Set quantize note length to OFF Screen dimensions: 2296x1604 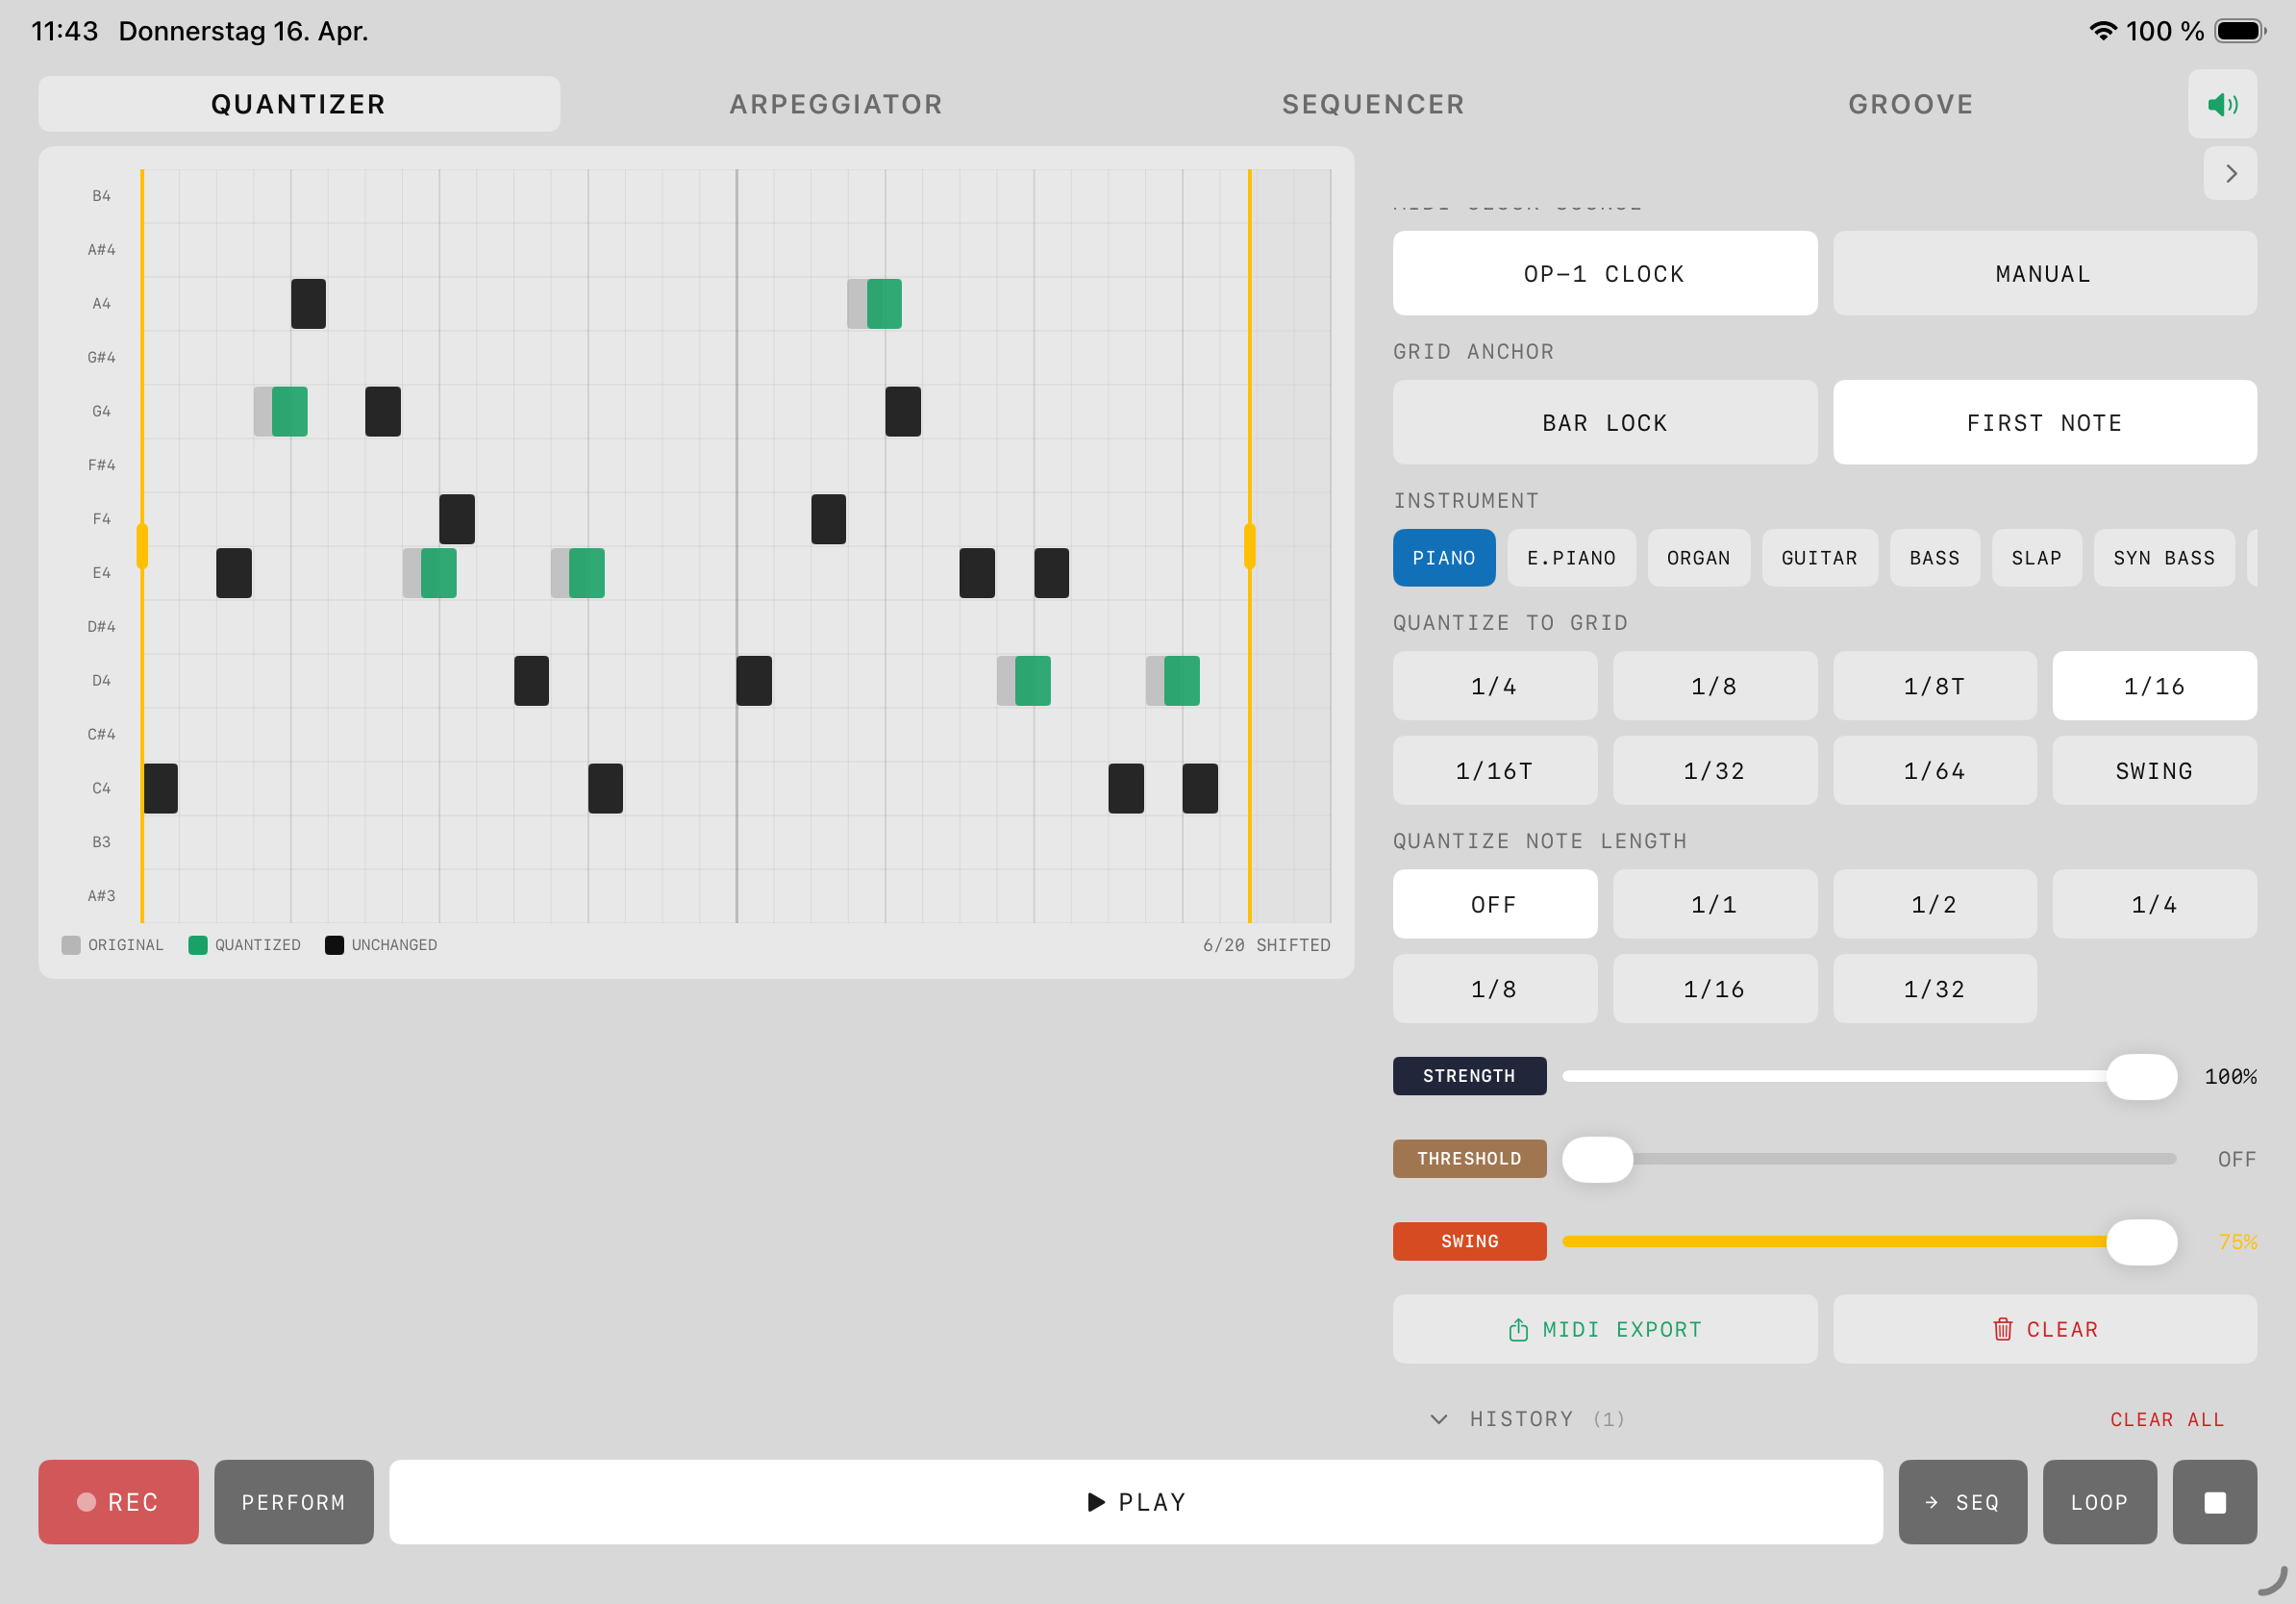(x=1494, y=903)
